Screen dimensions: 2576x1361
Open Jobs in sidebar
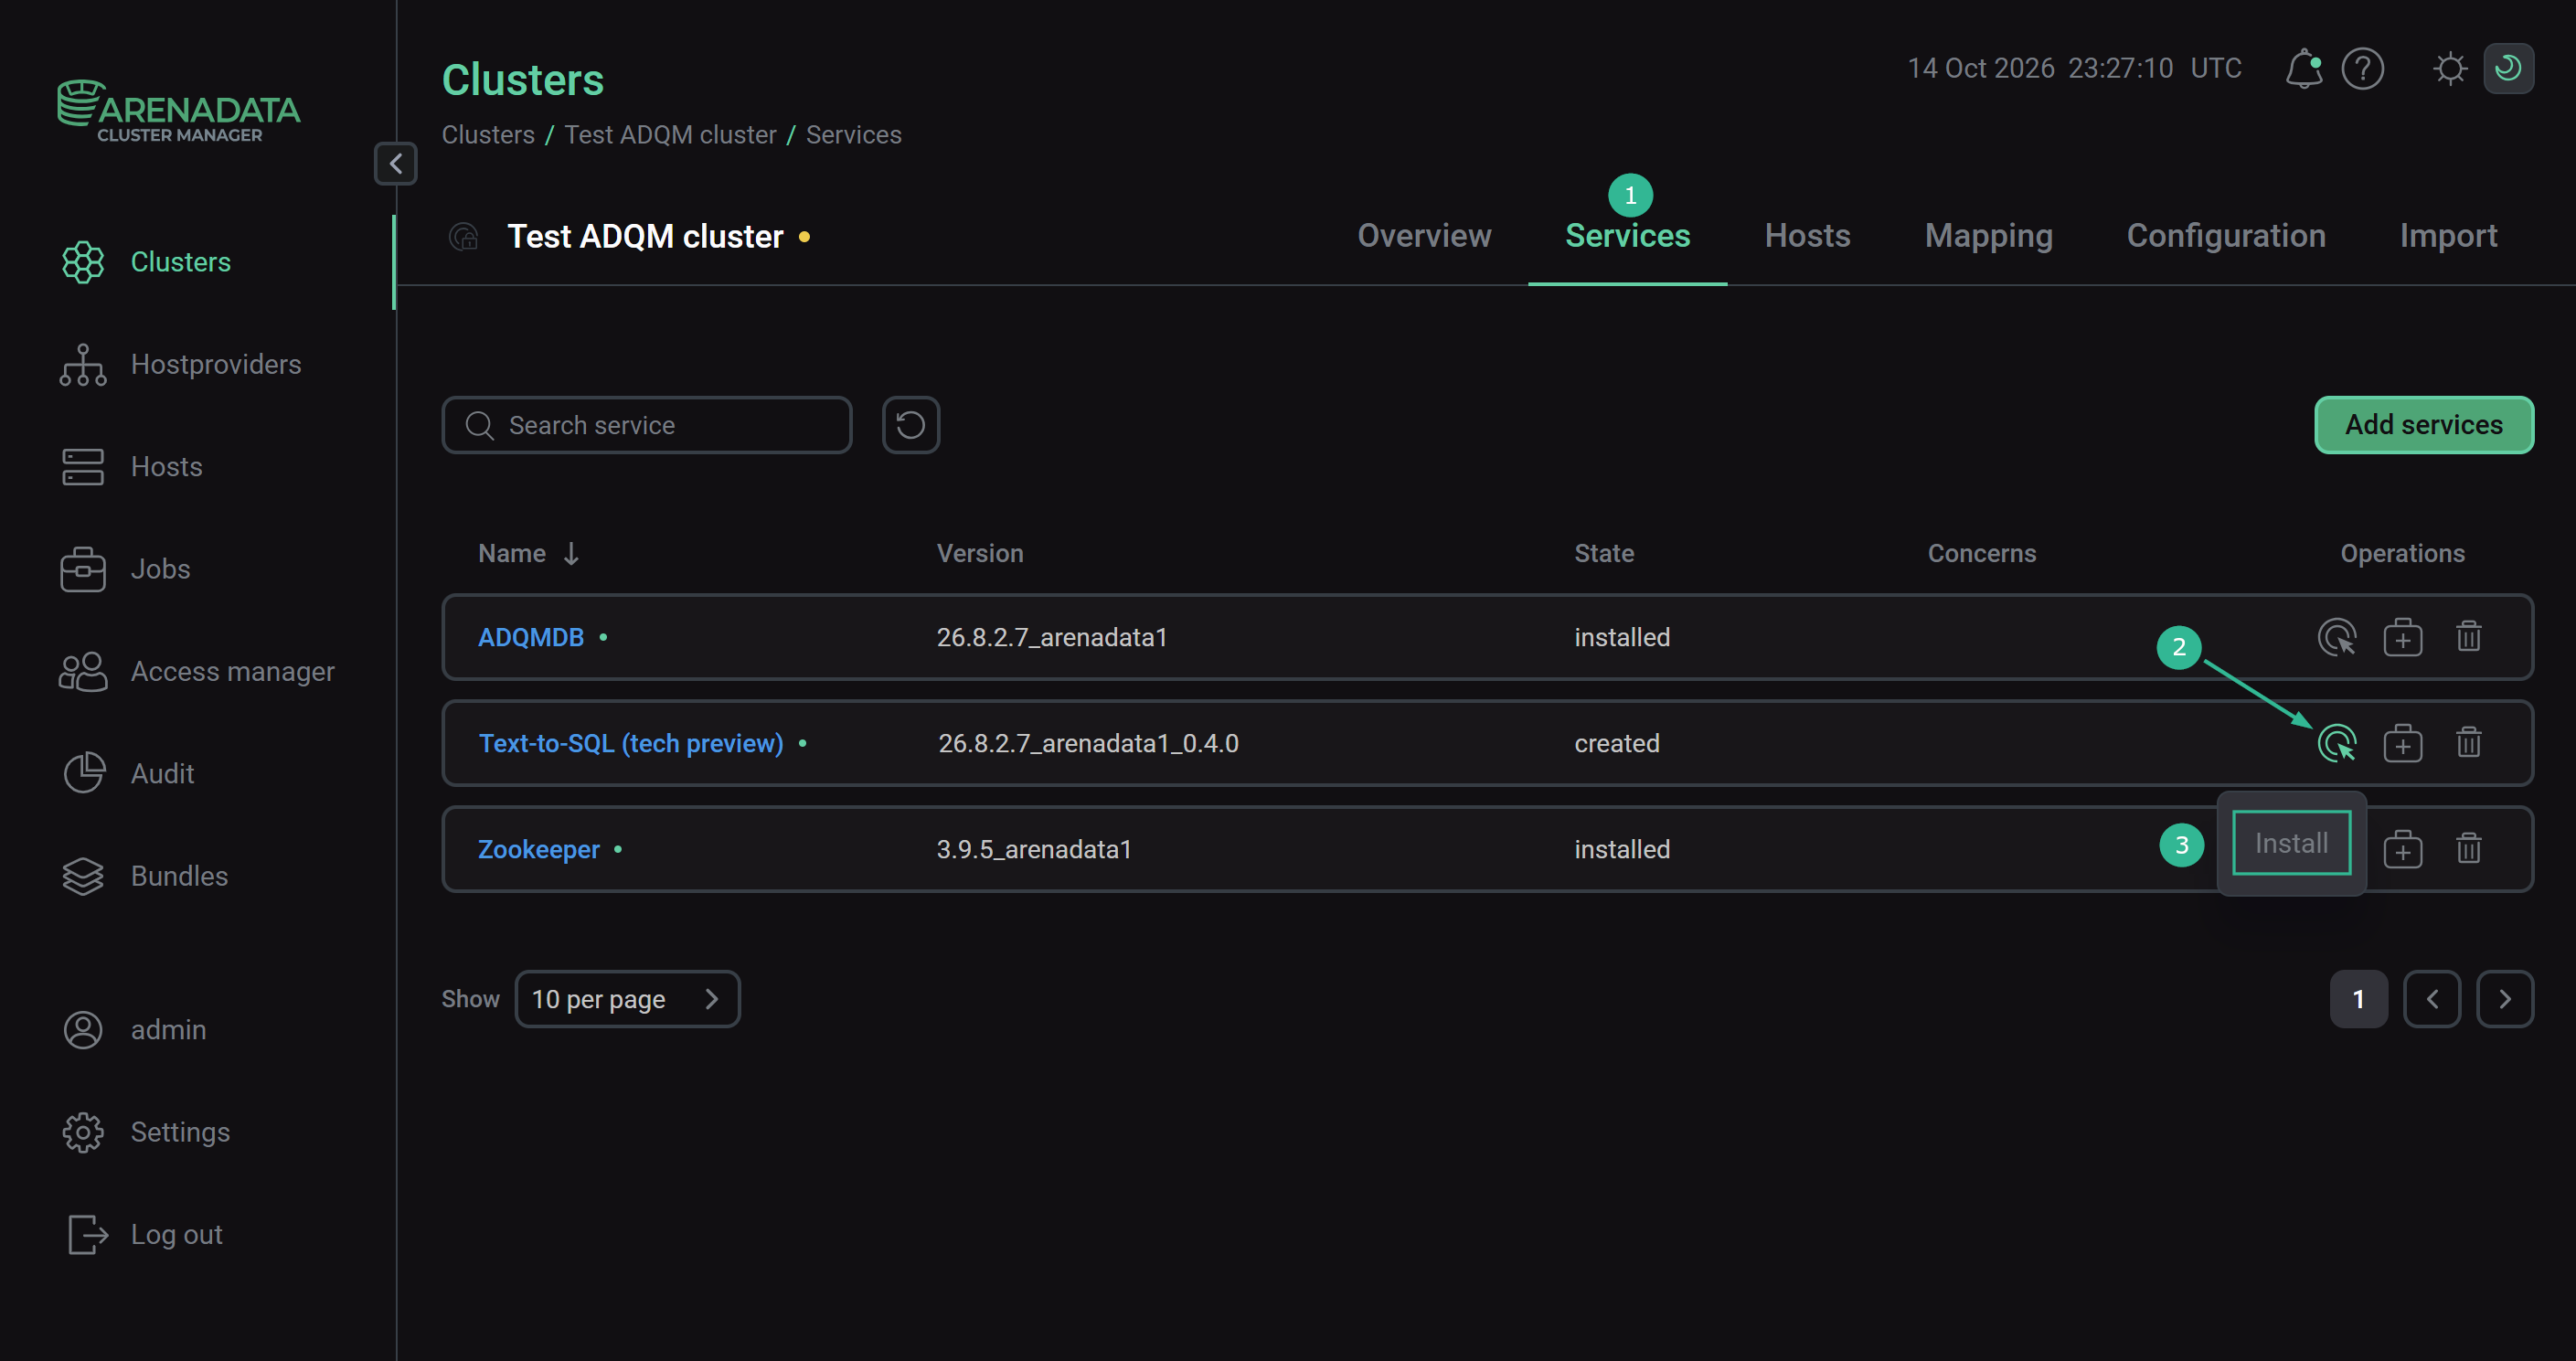125,569
